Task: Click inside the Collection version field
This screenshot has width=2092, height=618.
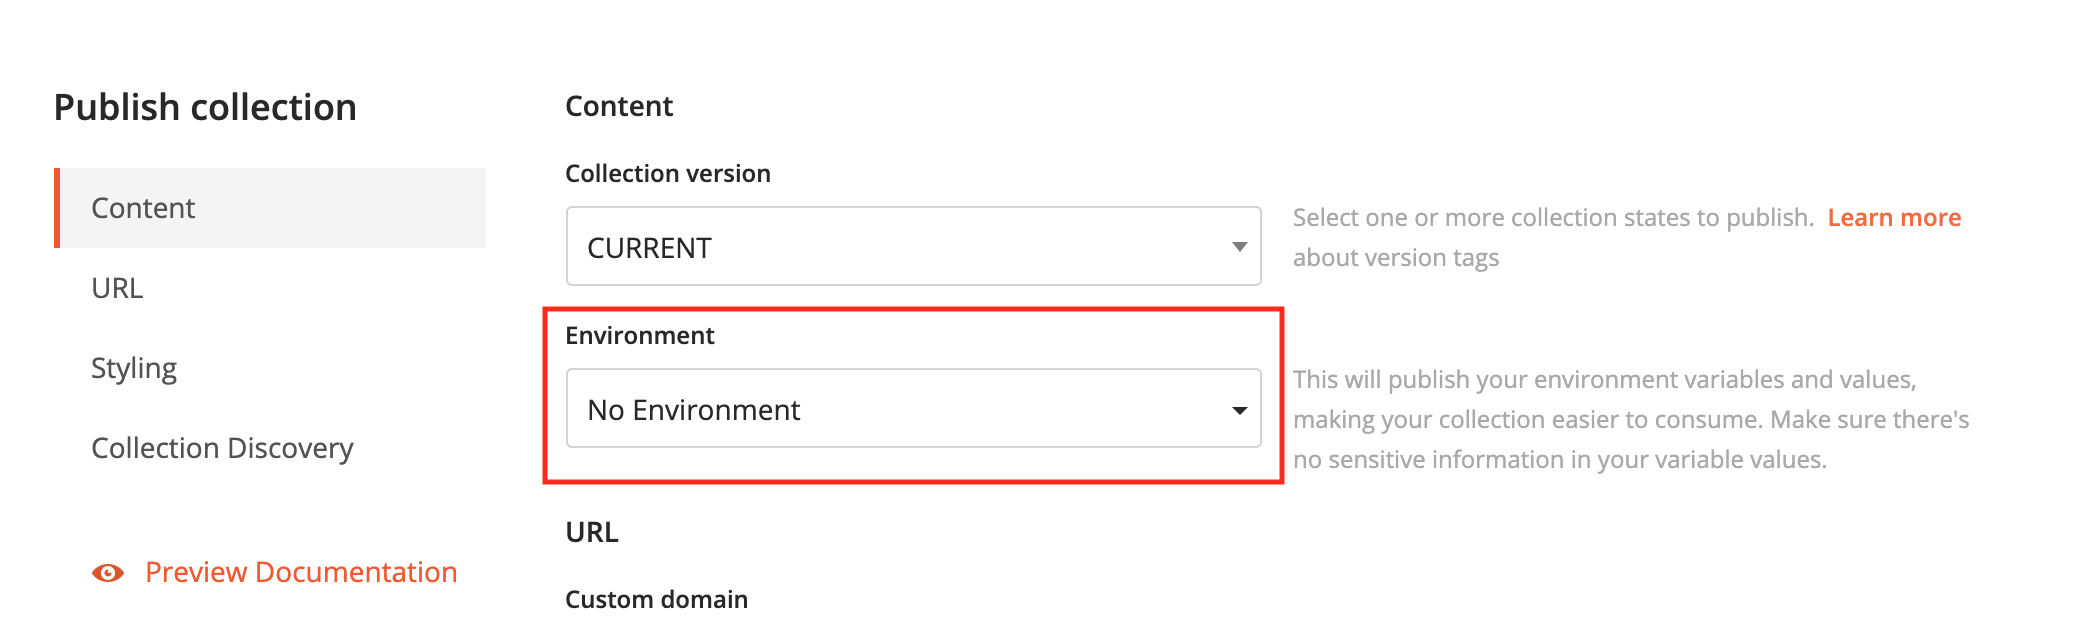Action: pyautogui.click(x=900, y=247)
